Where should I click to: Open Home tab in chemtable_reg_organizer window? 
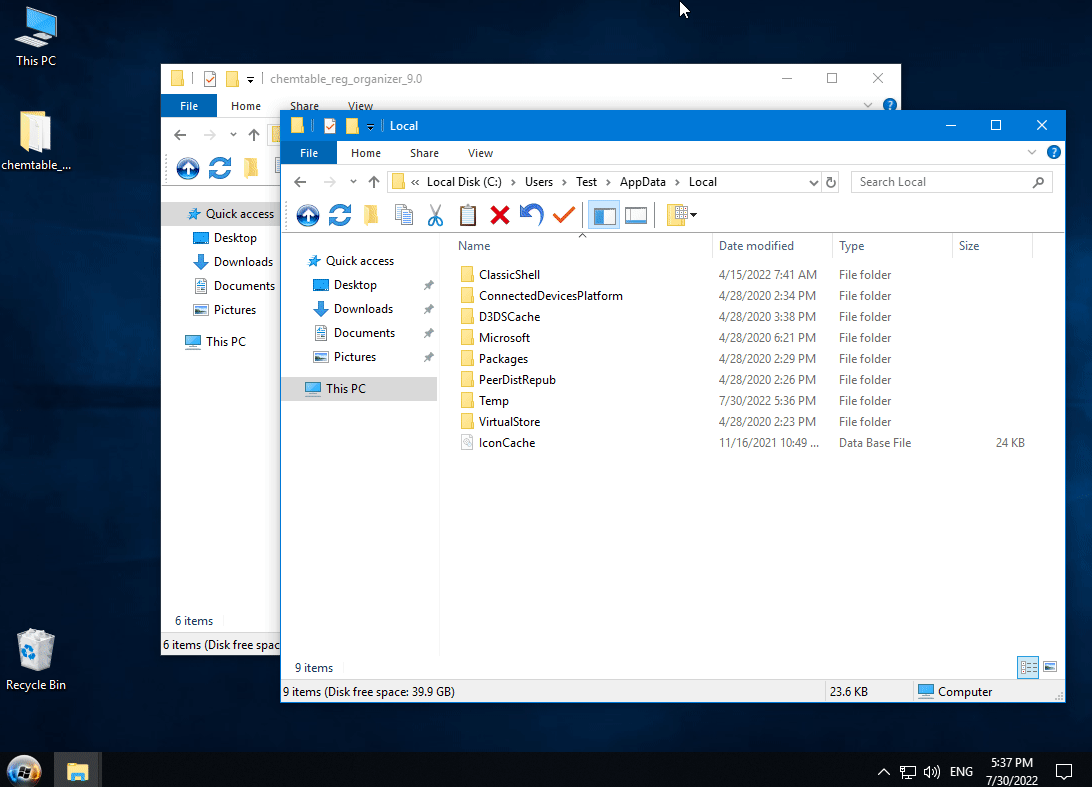click(246, 106)
